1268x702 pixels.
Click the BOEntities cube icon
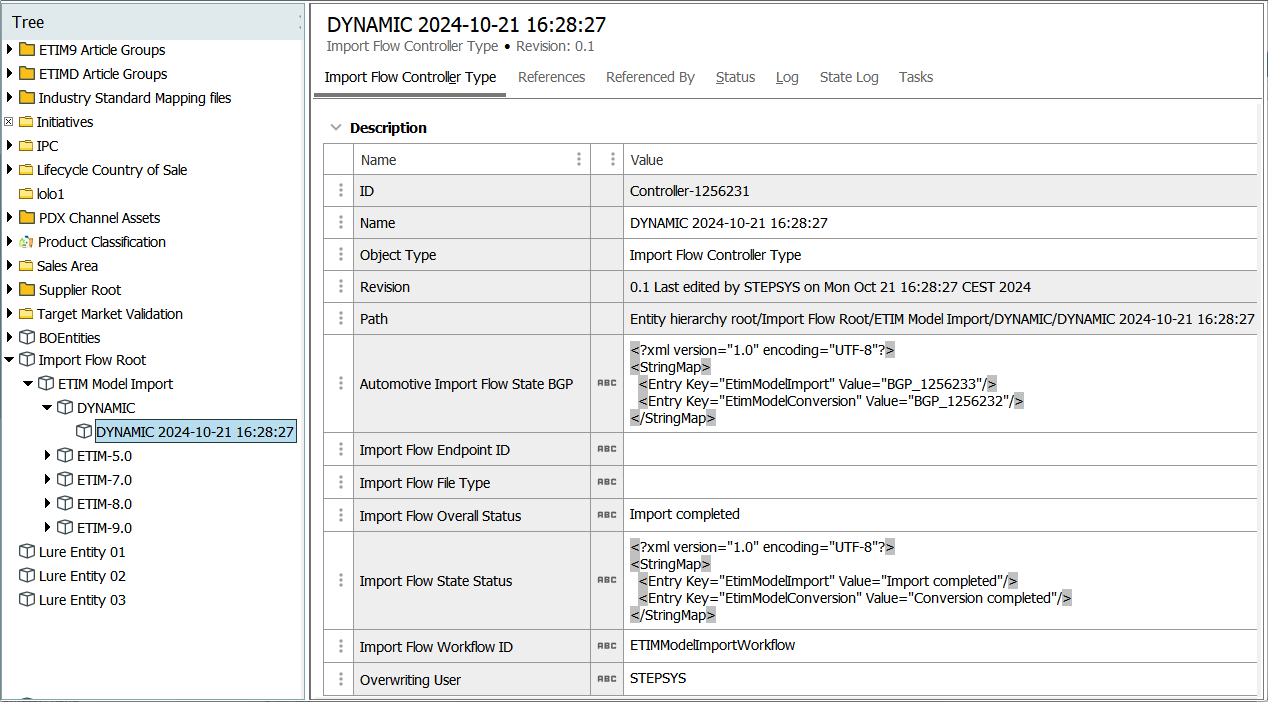click(x=26, y=338)
